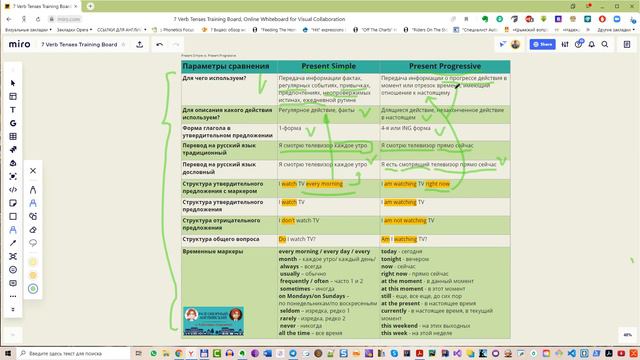This screenshot has width=640, height=360.
Task: Select the Sticky note tool
Action: pyautogui.click(x=13, y=203)
